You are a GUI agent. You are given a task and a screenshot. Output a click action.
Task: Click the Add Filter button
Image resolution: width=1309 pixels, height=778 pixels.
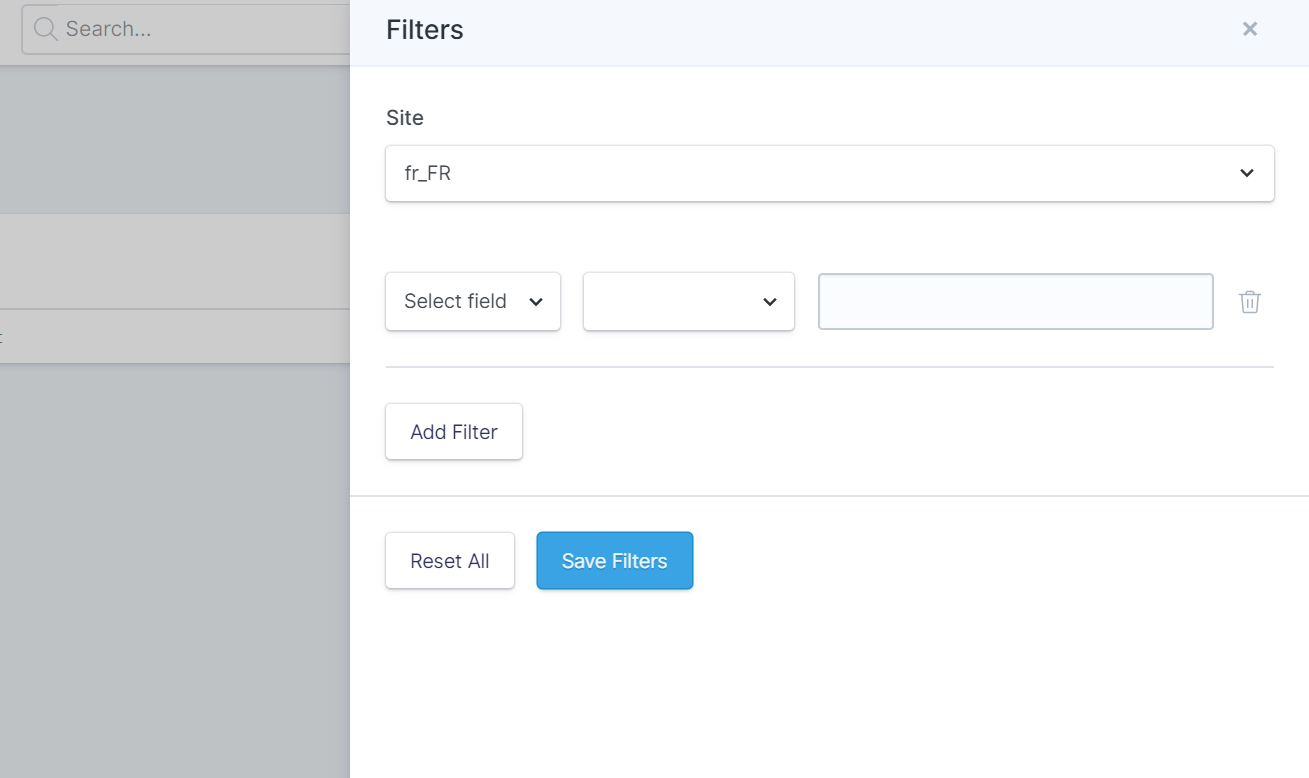[x=453, y=431]
